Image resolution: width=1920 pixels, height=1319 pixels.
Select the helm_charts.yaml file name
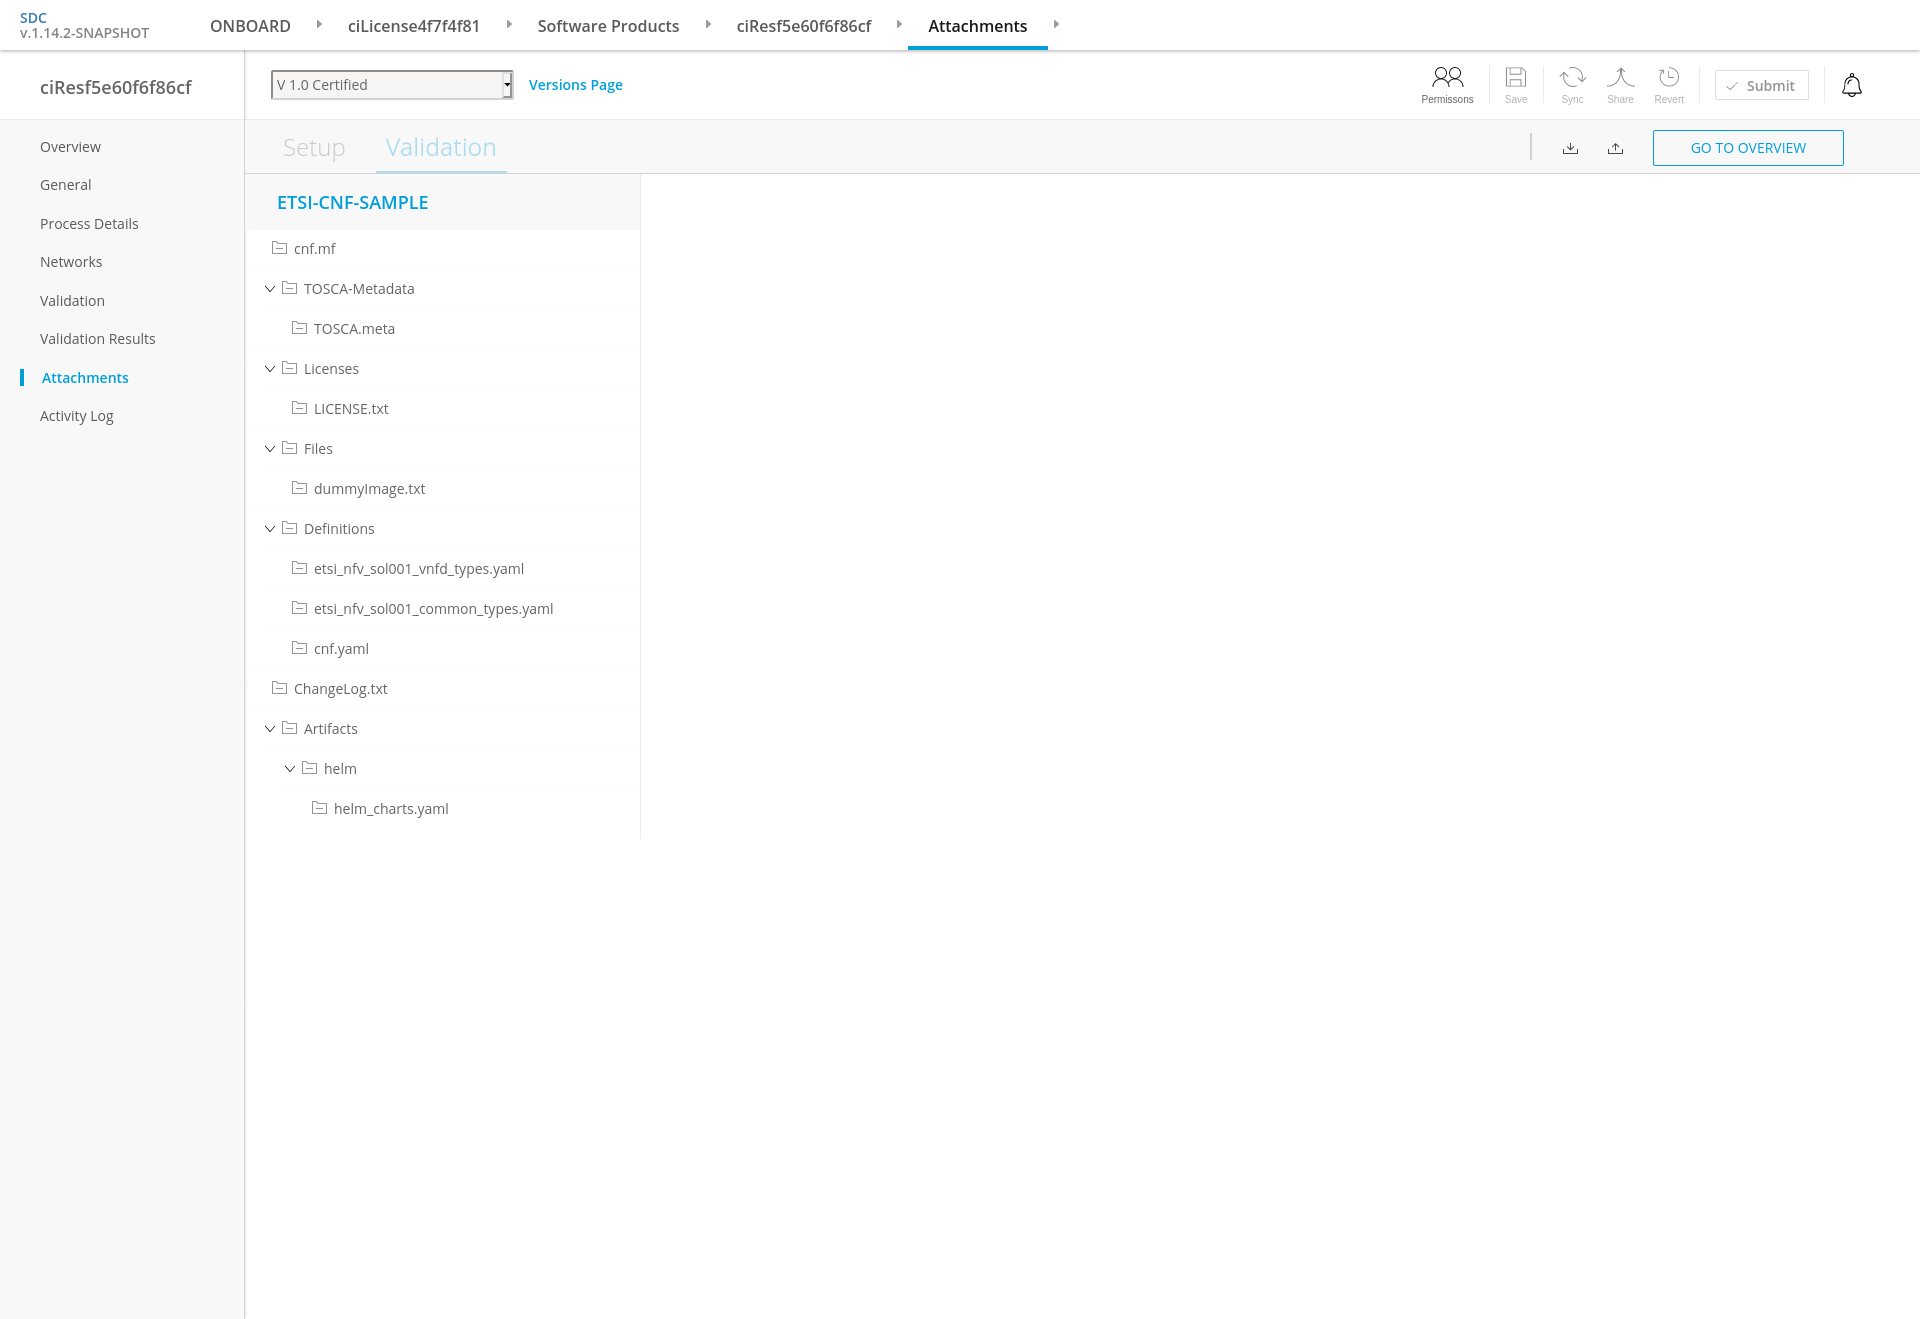pyautogui.click(x=391, y=809)
